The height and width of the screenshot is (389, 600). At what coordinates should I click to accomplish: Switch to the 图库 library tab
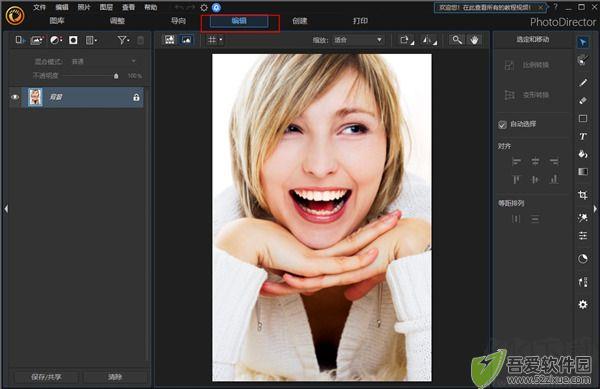click(57, 21)
